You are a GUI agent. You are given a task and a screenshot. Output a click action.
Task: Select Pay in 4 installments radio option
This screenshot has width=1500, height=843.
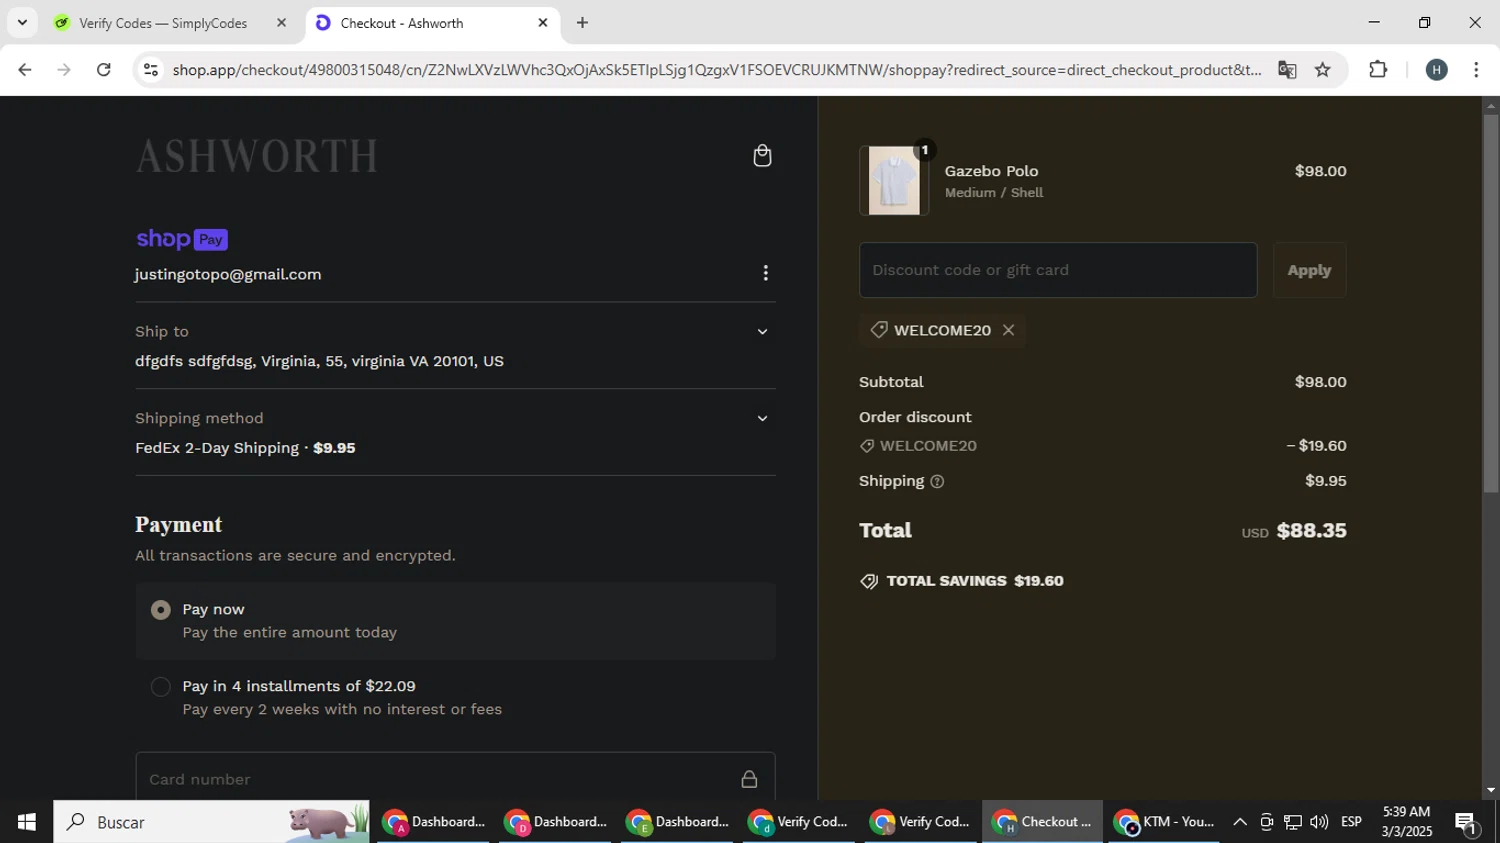[x=160, y=687]
